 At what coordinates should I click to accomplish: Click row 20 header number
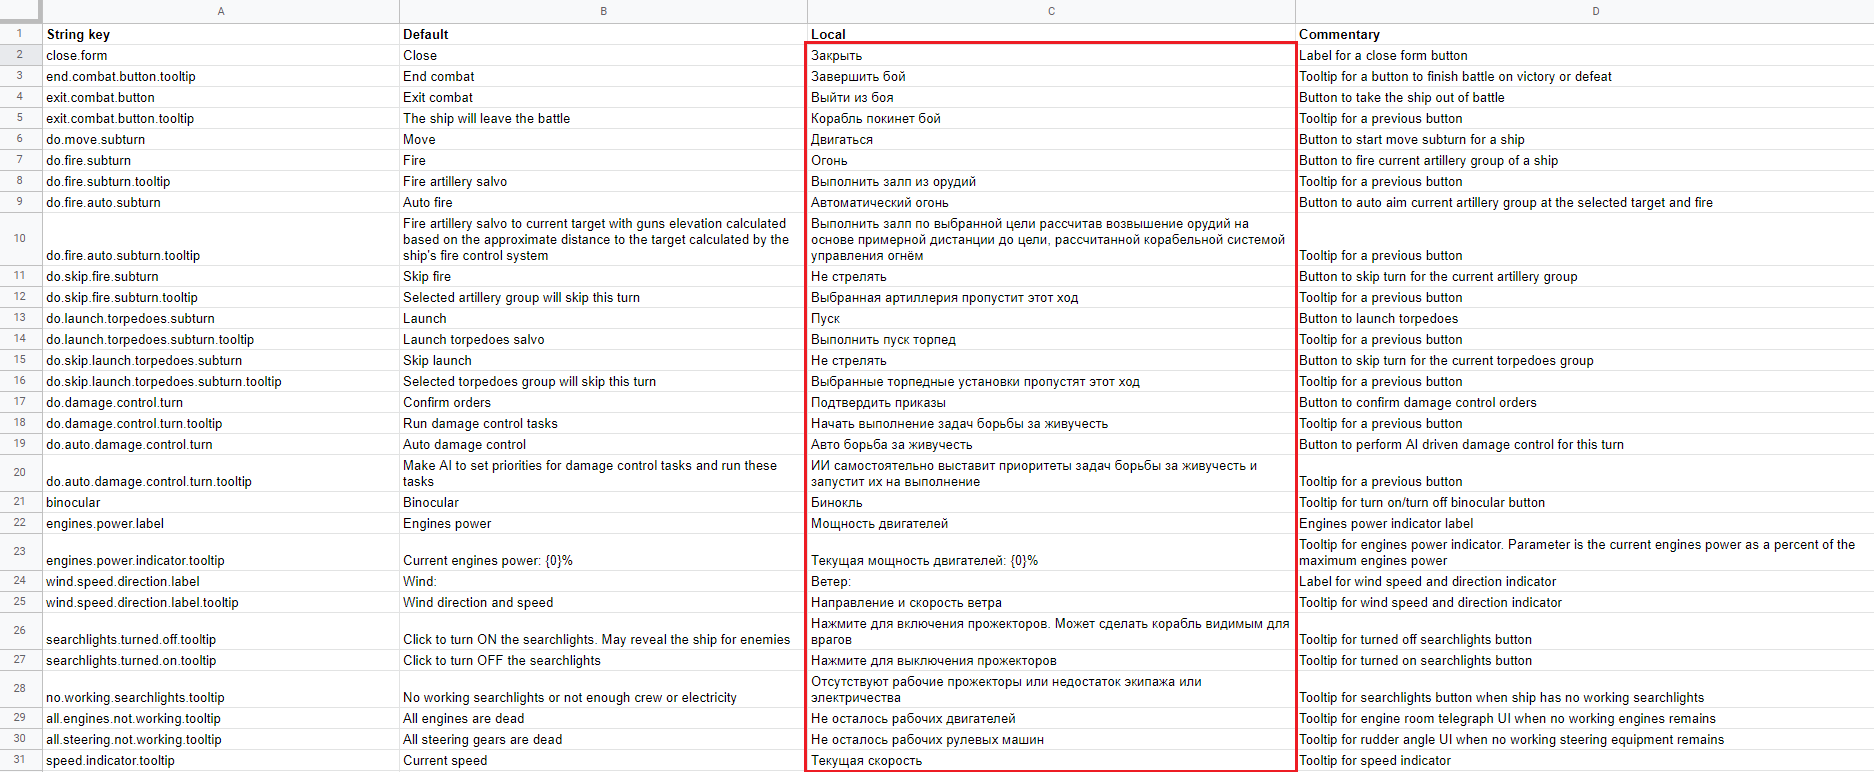coord(20,472)
